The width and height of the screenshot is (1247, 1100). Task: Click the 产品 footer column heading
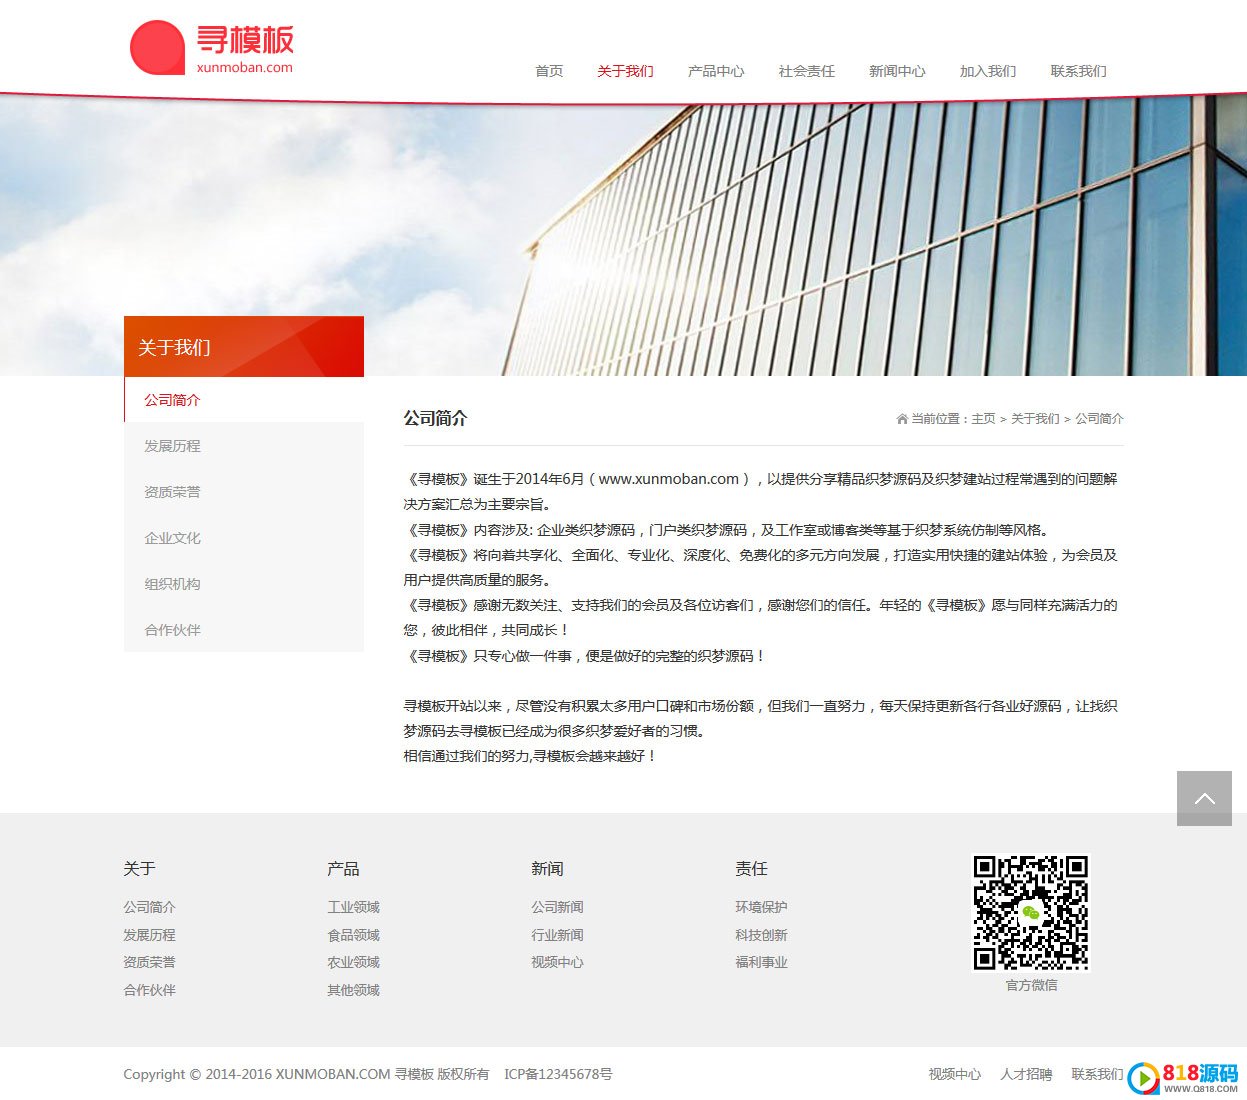pyautogui.click(x=343, y=869)
